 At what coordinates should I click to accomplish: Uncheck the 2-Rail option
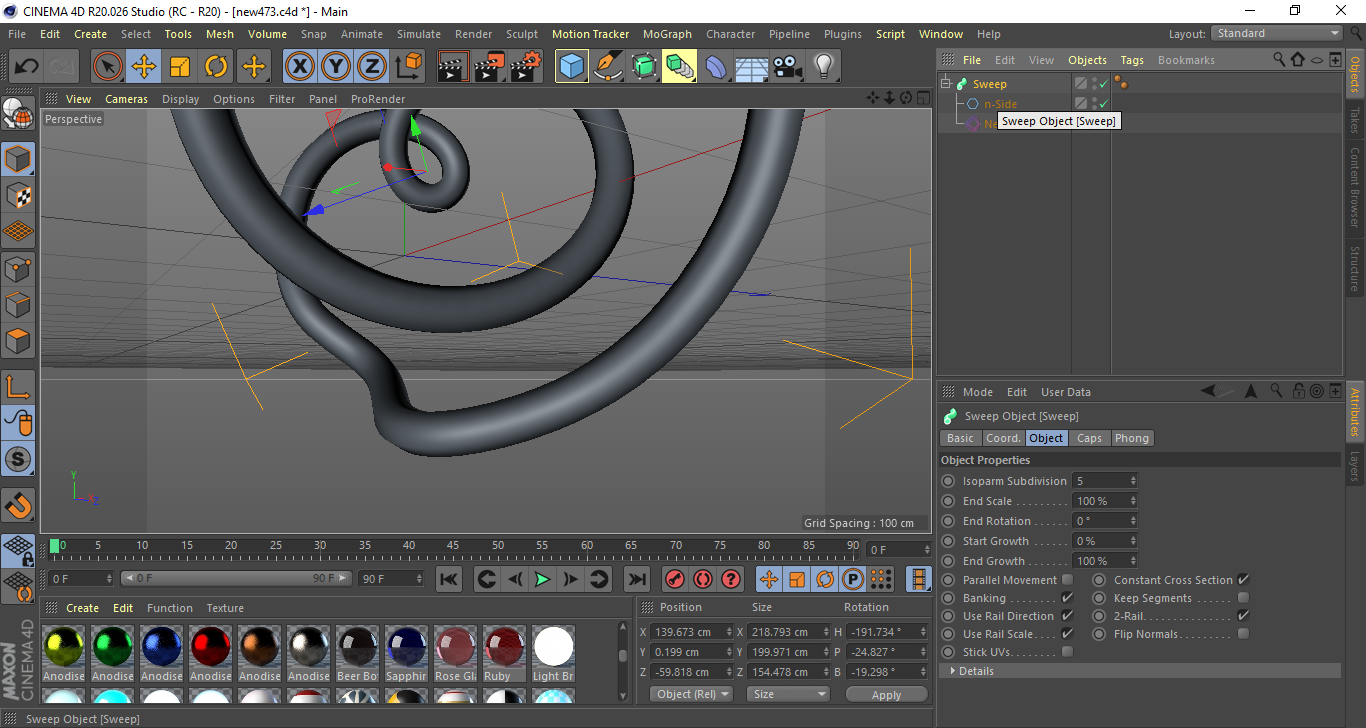click(x=1243, y=616)
